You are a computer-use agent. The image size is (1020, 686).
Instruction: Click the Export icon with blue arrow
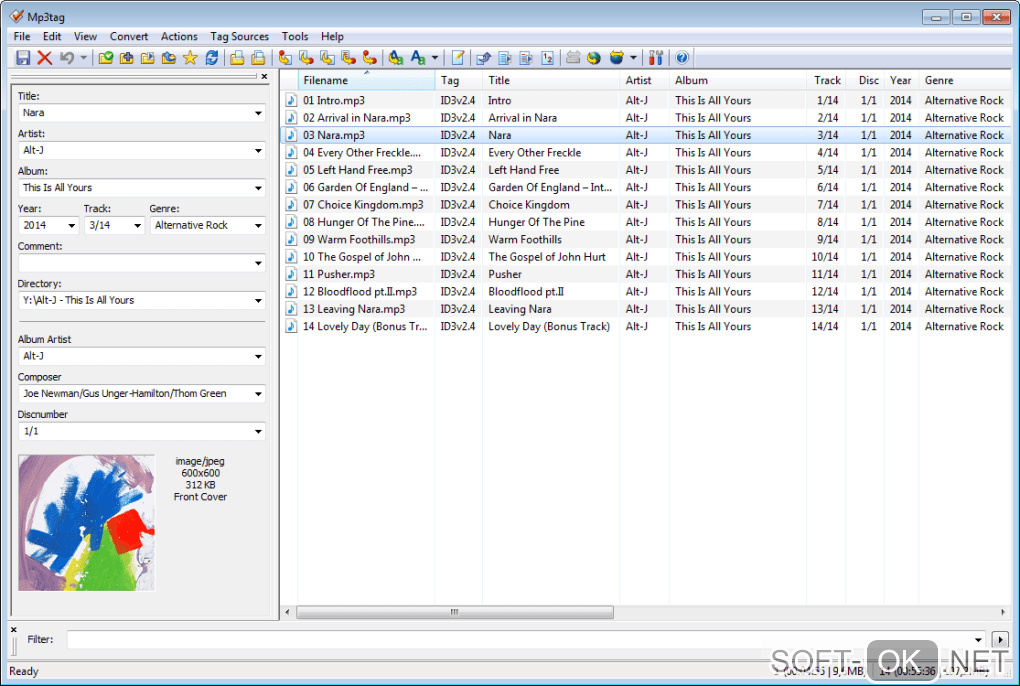tap(483, 58)
